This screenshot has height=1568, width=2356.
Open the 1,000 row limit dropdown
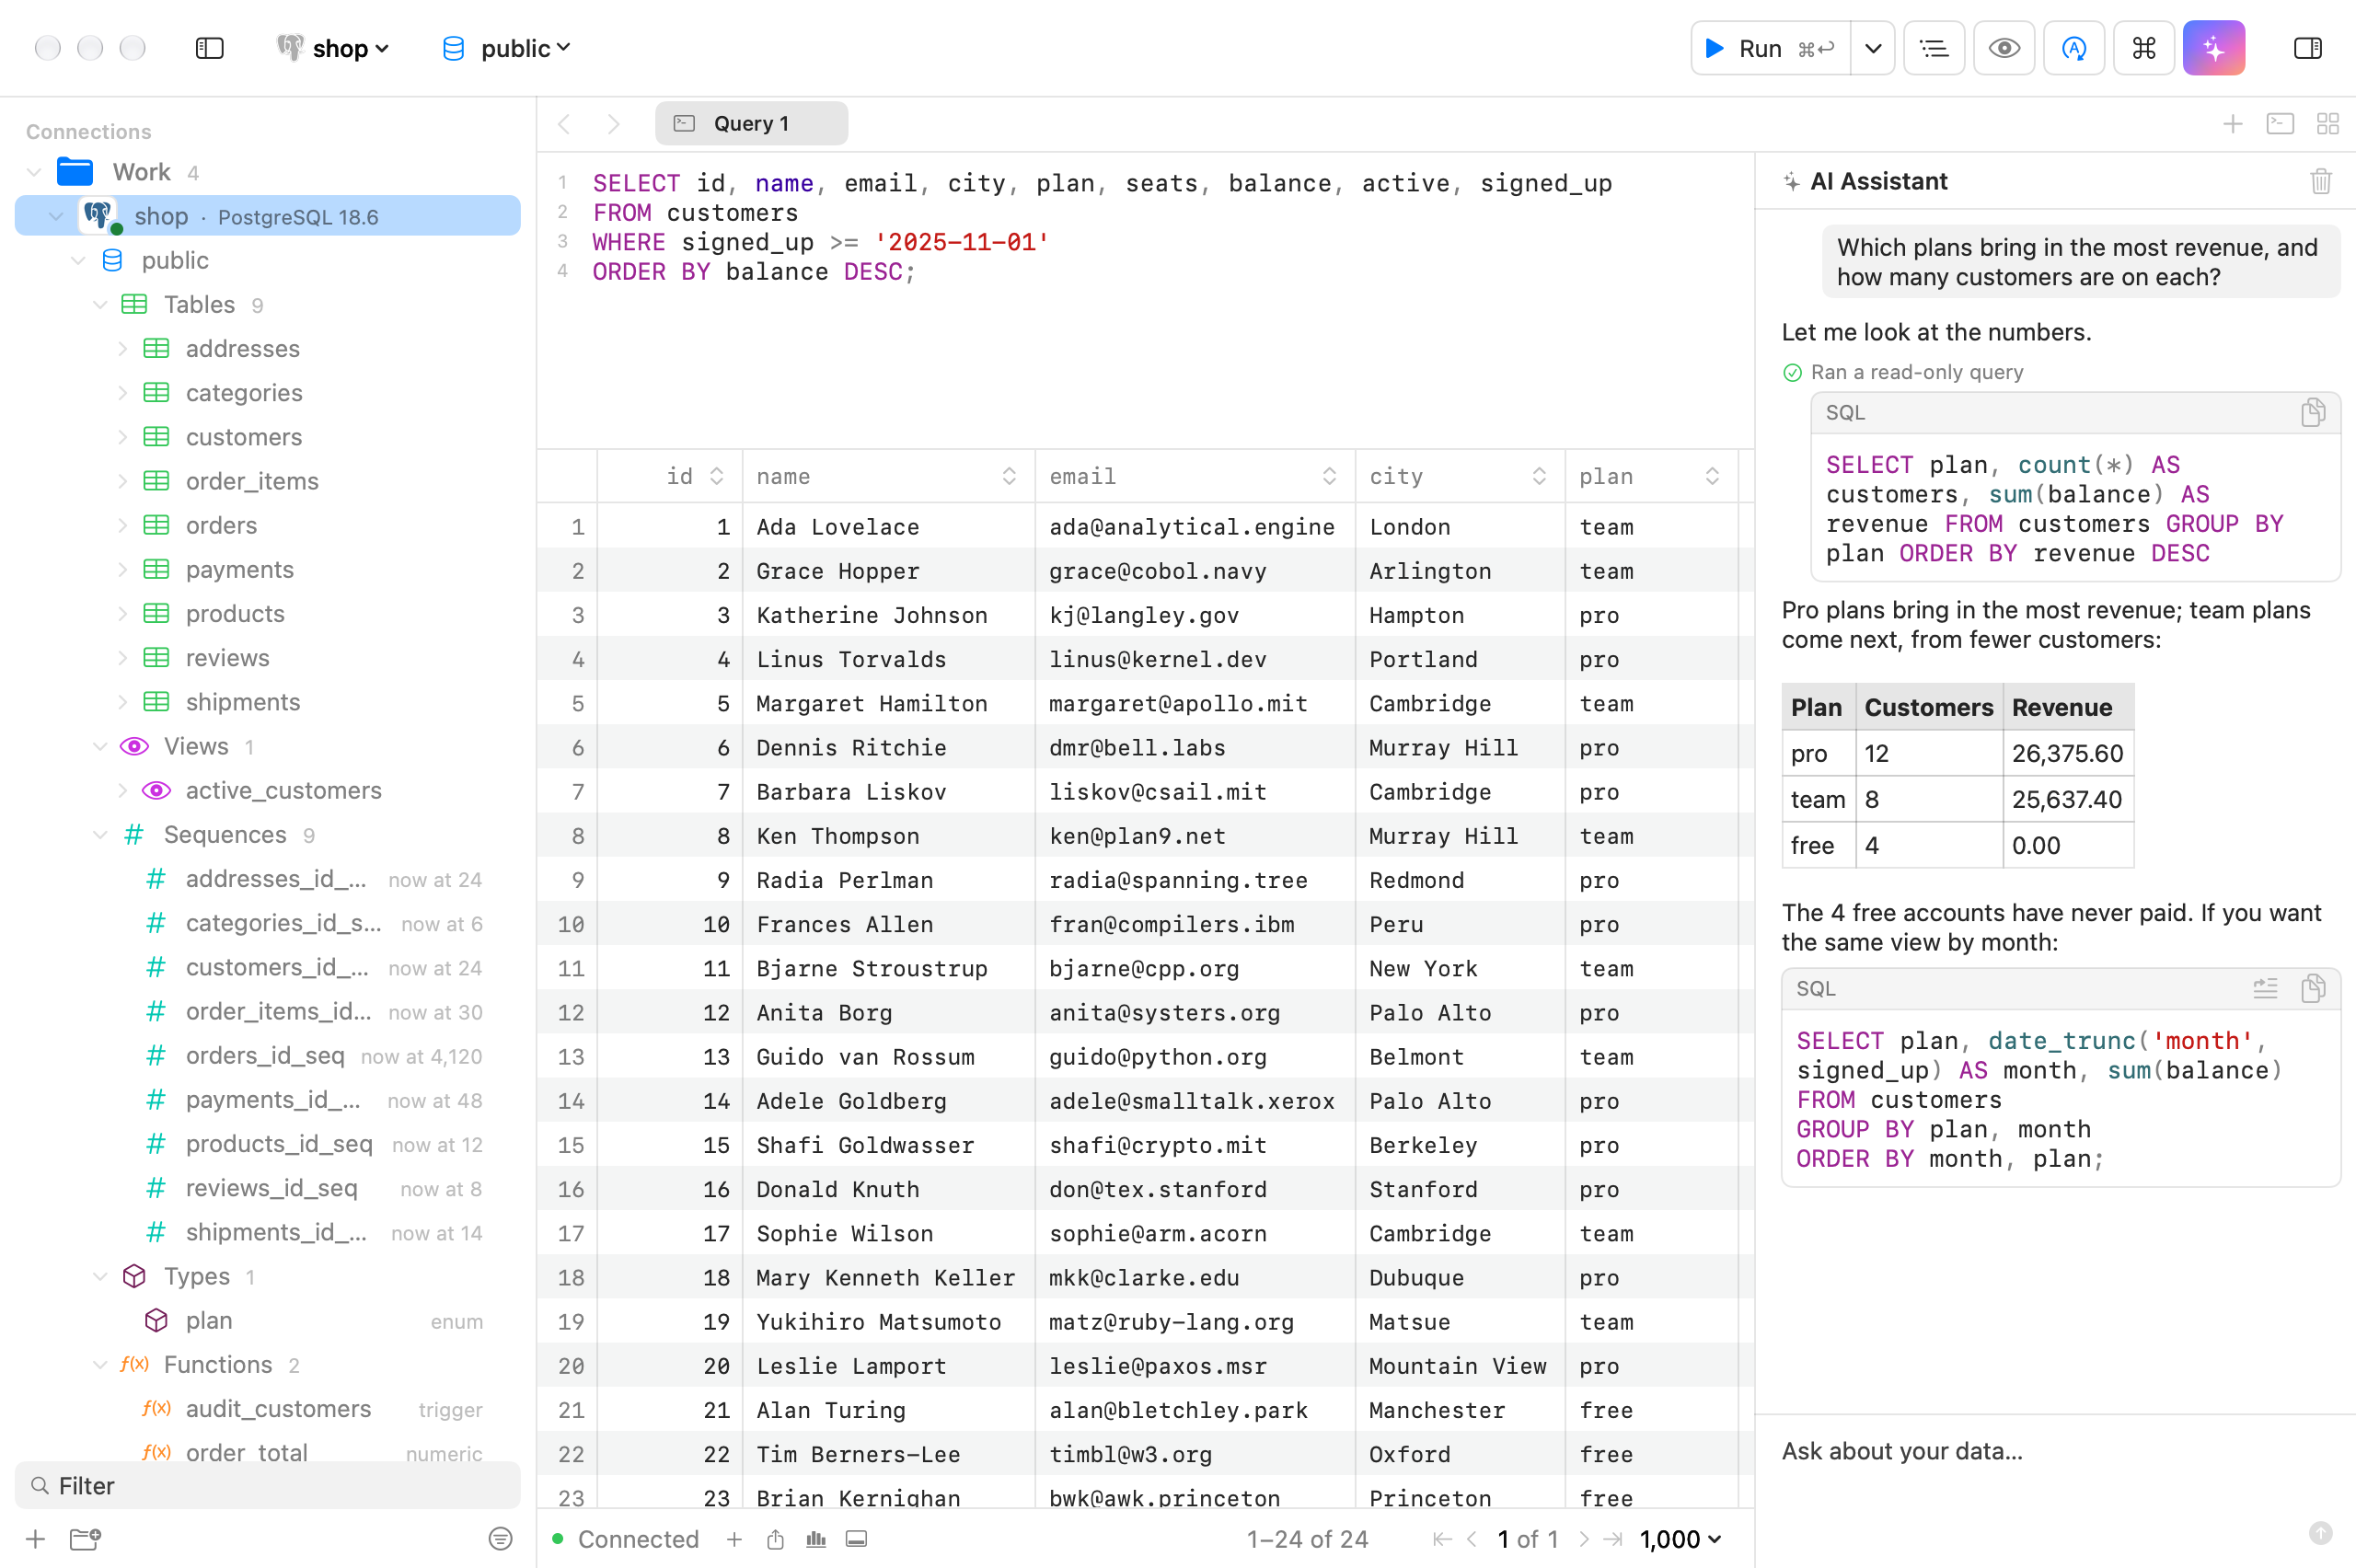(1681, 1539)
